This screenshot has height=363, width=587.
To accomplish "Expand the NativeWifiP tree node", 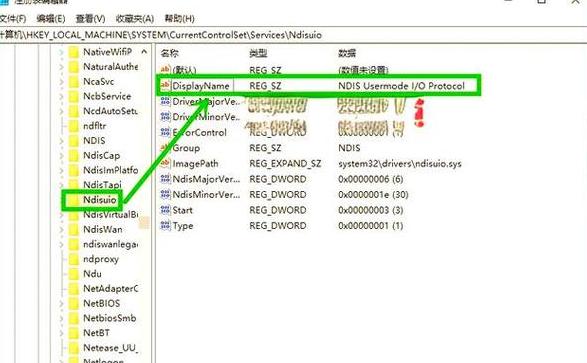I will 61,52.
